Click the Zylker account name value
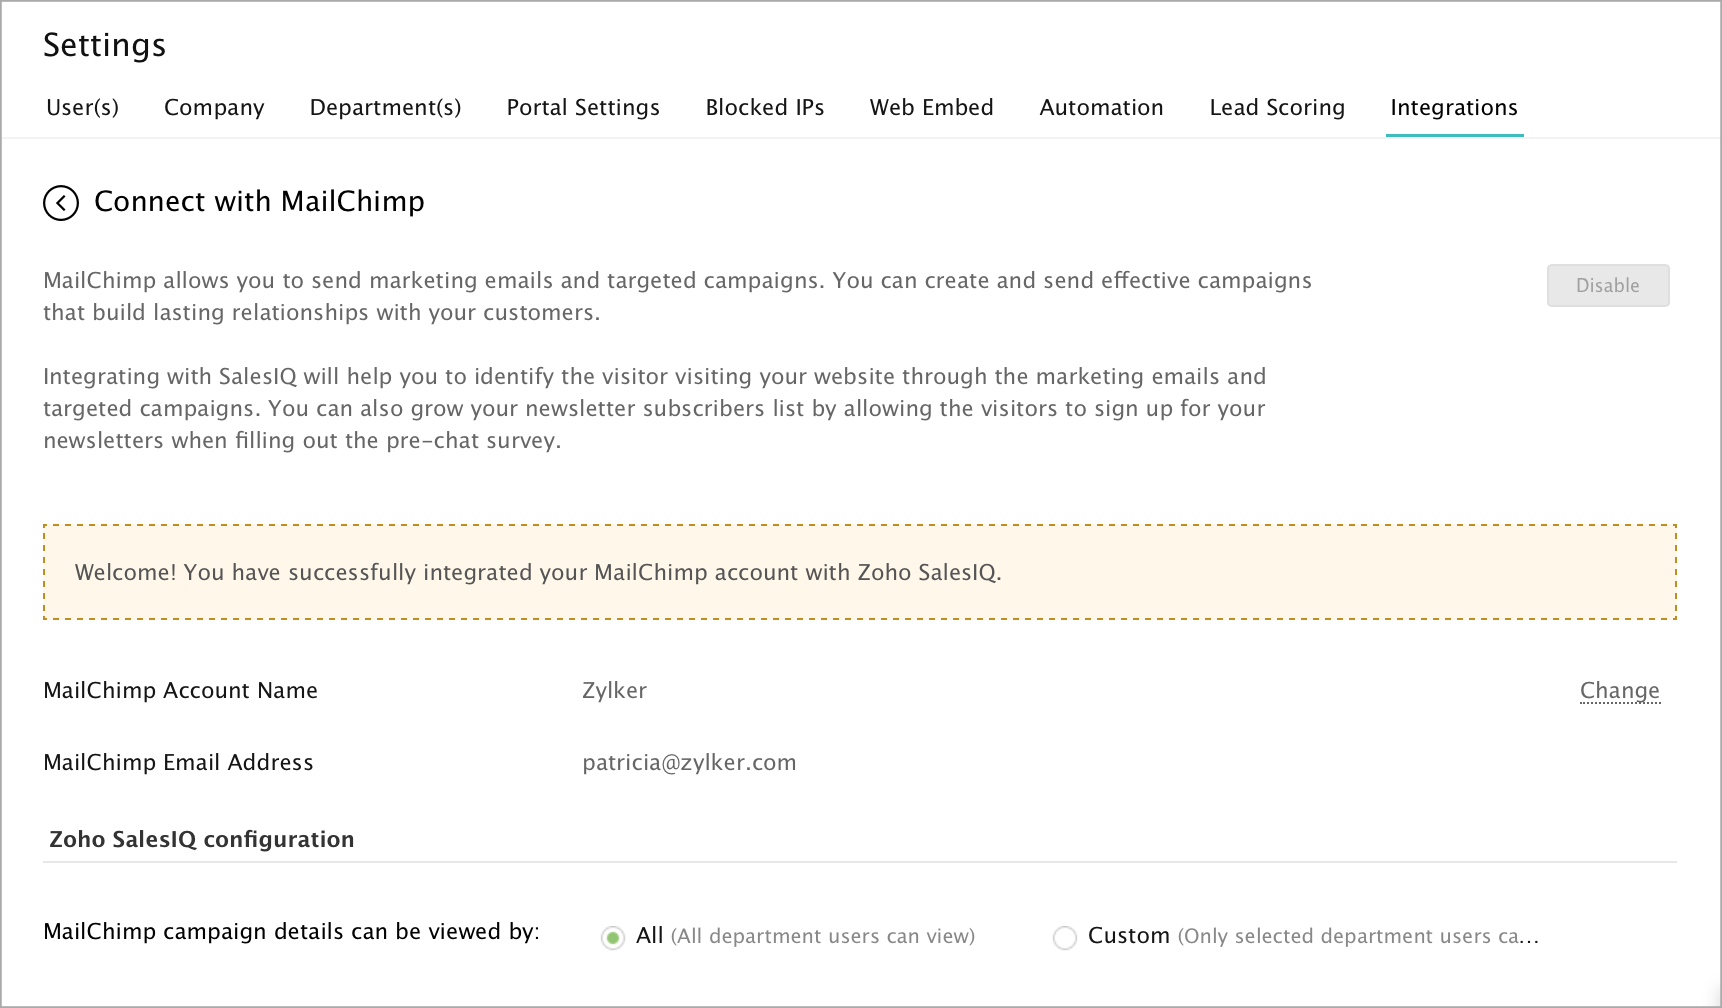Image resolution: width=1722 pixels, height=1008 pixels. (614, 690)
